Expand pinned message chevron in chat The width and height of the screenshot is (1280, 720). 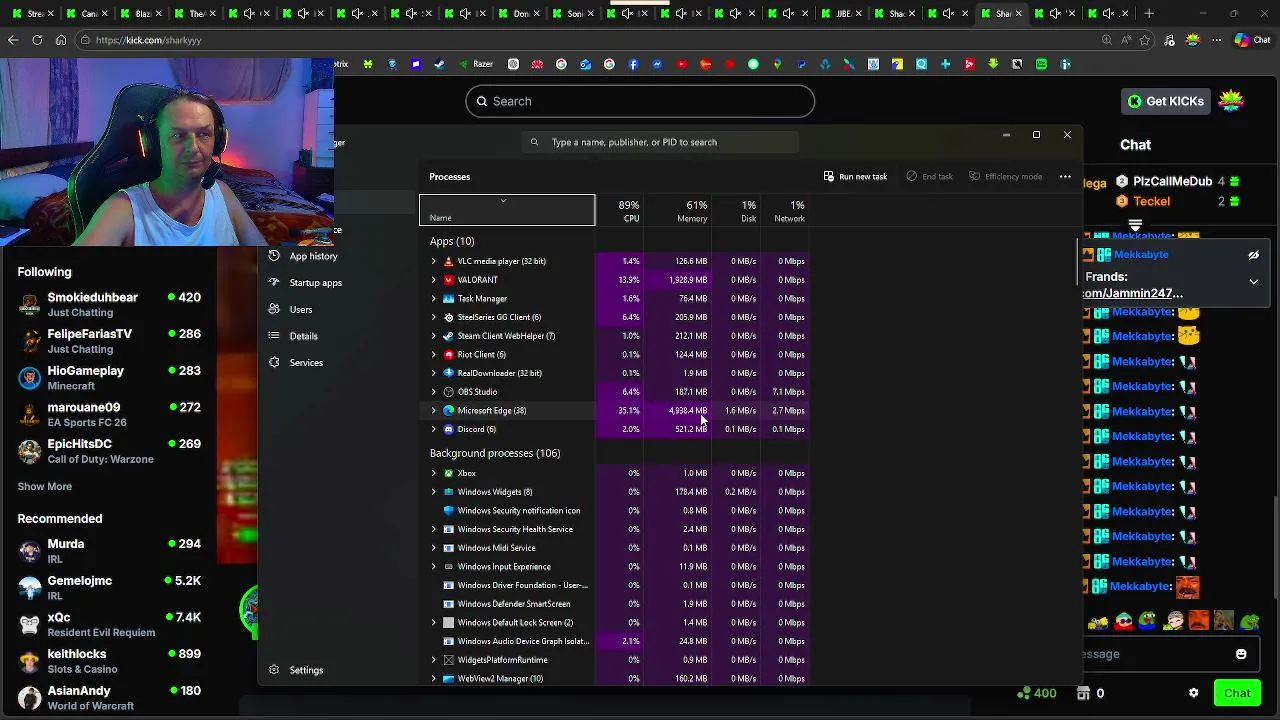pyautogui.click(x=1253, y=282)
